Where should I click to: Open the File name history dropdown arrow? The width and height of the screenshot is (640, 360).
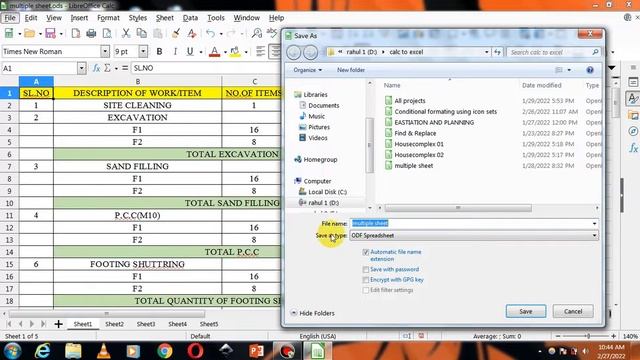coord(594,224)
